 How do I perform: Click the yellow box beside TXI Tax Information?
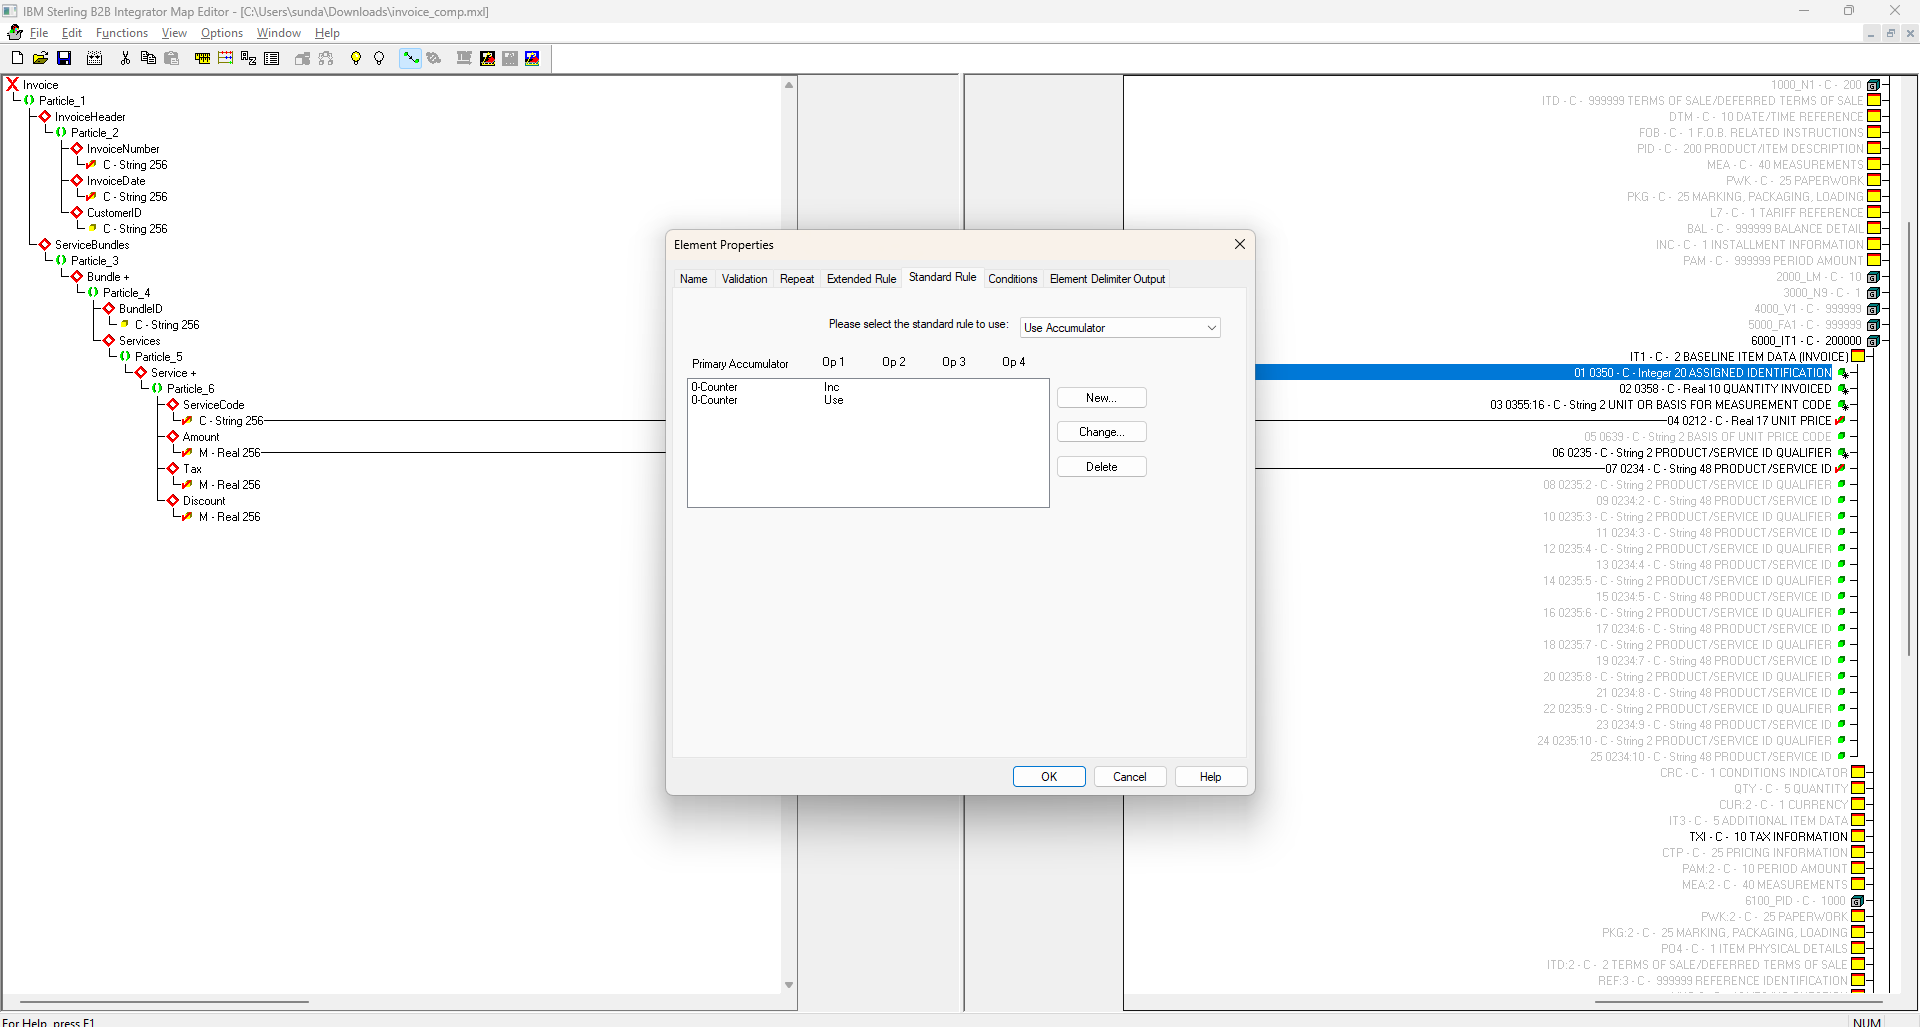tap(1858, 837)
